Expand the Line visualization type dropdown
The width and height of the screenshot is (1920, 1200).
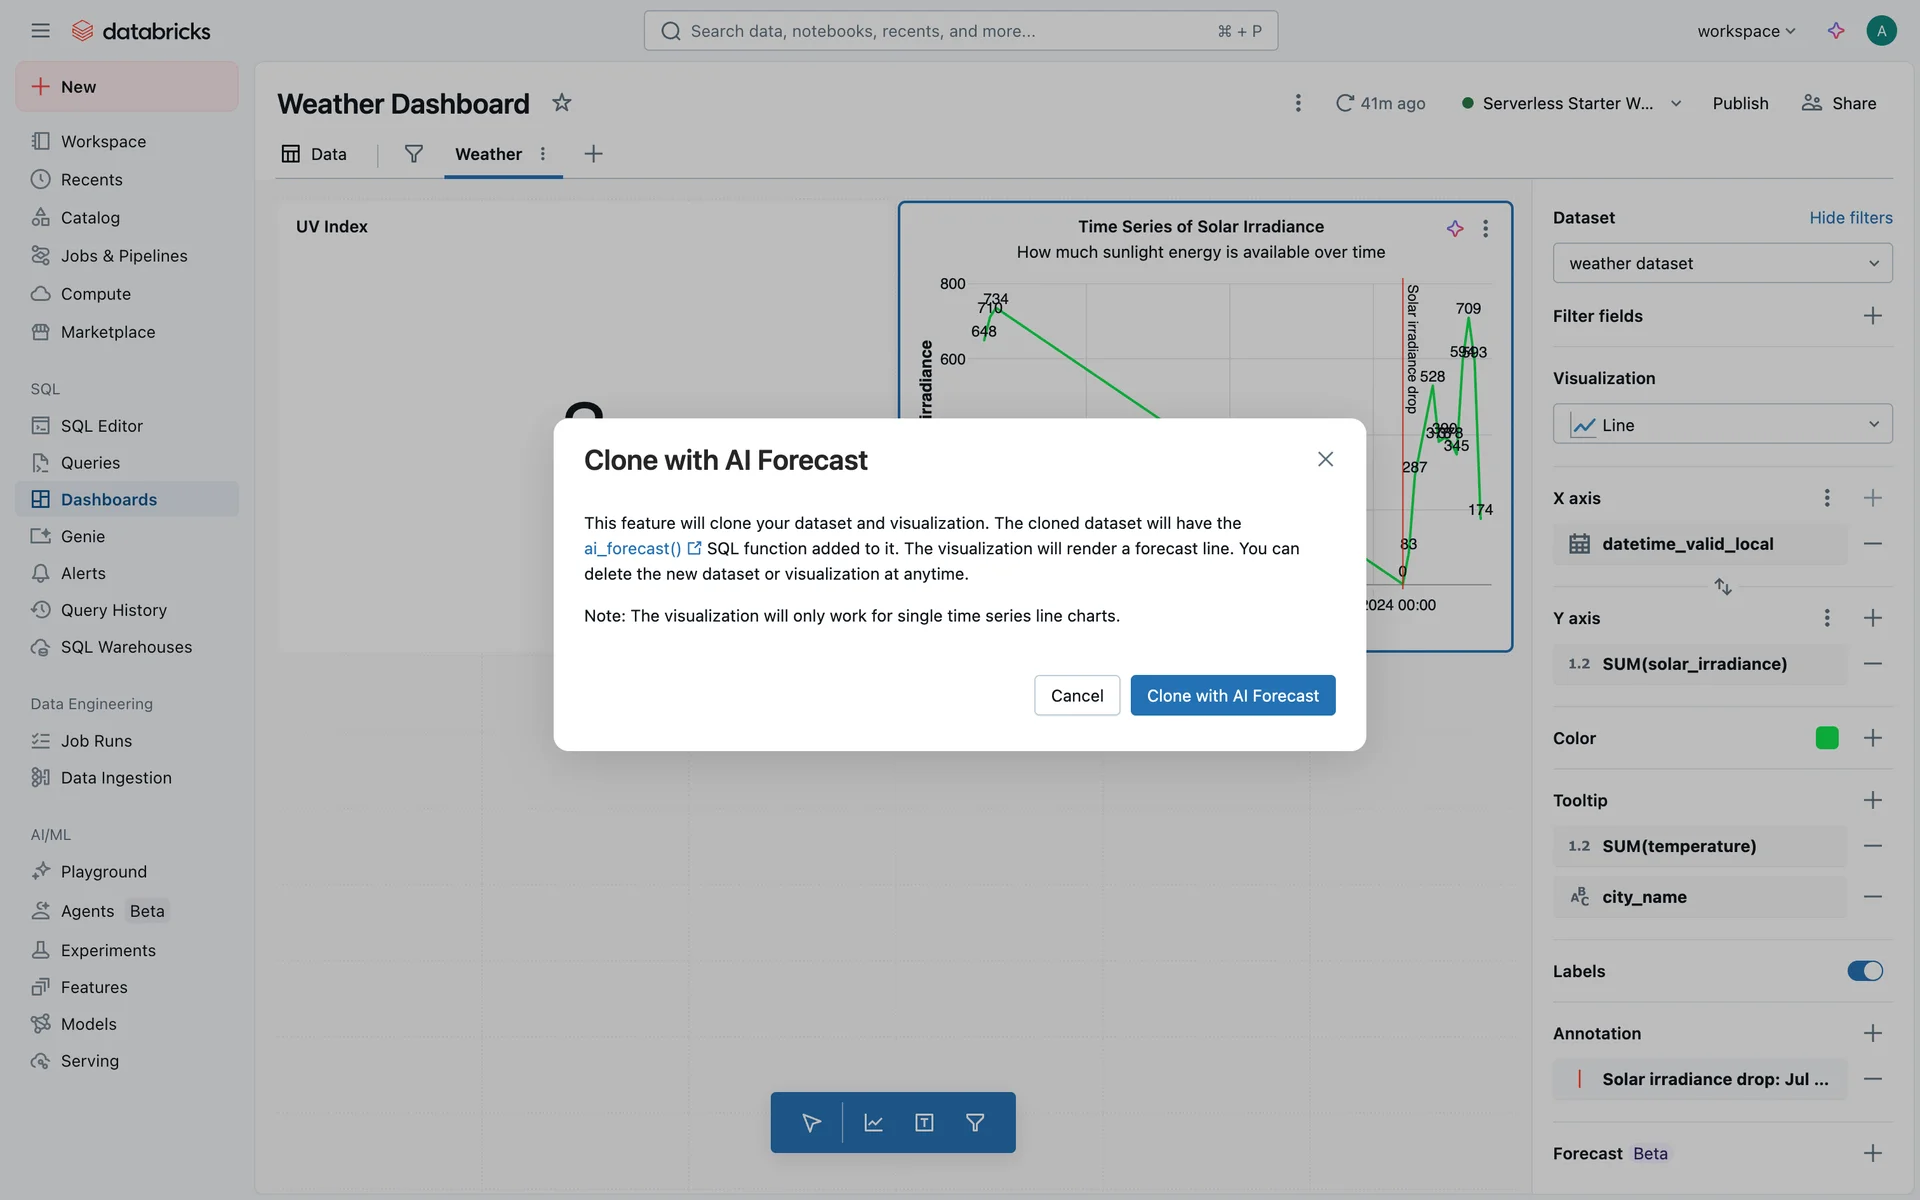point(1722,425)
